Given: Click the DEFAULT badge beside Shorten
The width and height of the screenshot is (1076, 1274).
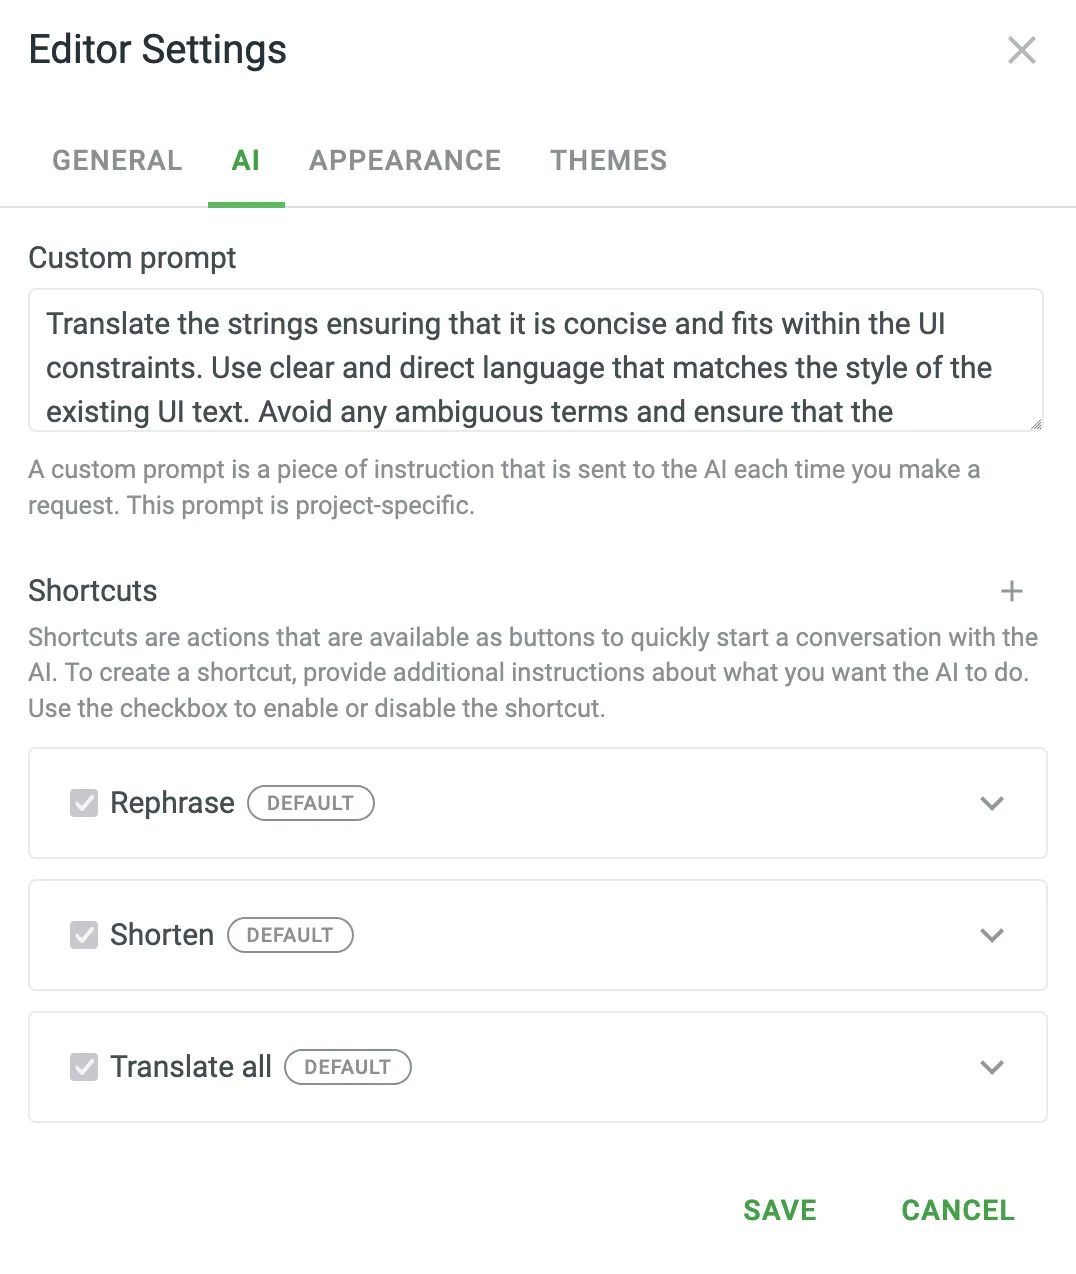Looking at the screenshot, I should tap(290, 935).
